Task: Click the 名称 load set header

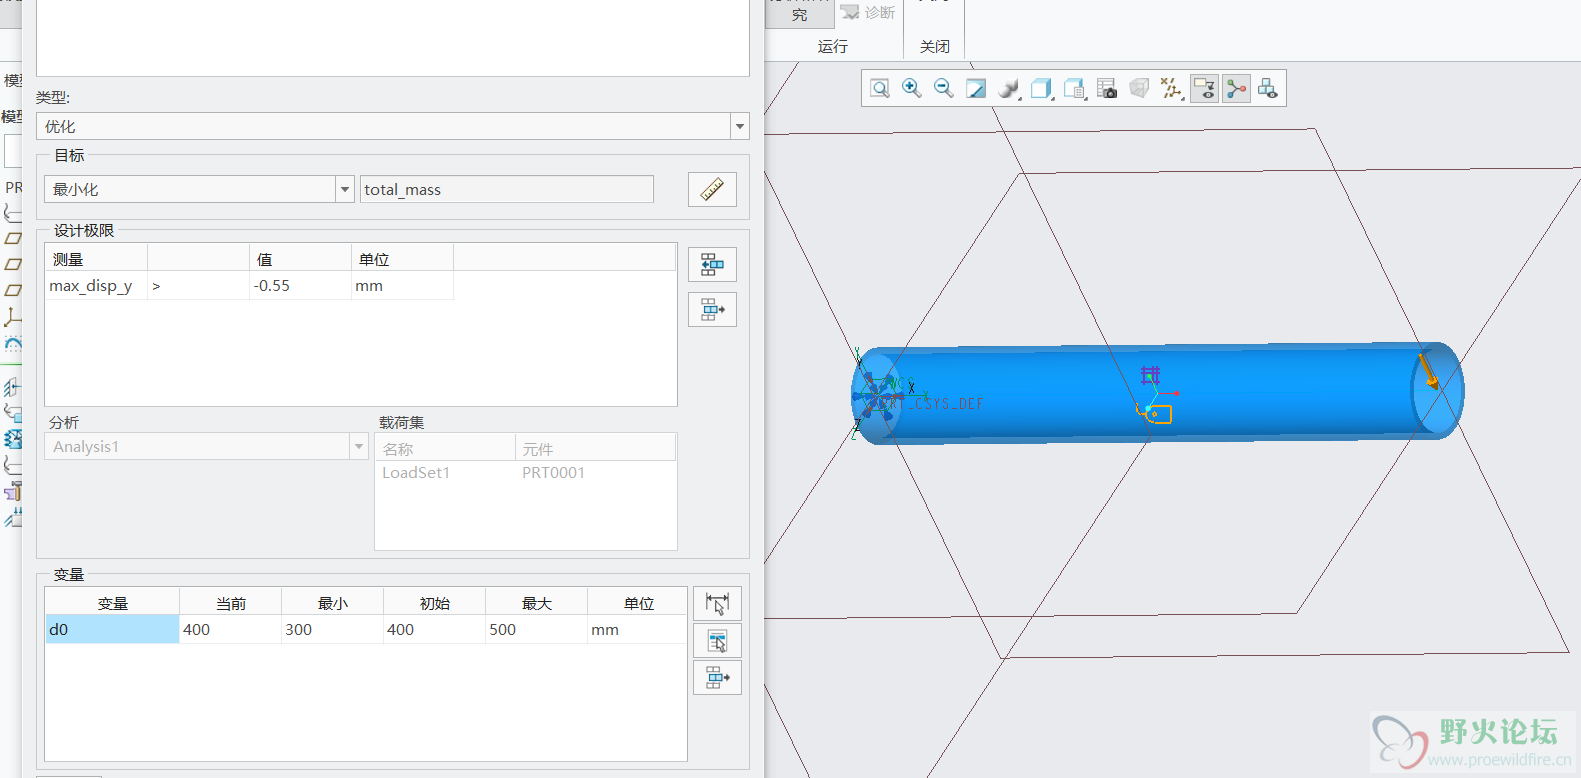Action: [x=445, y=448]
